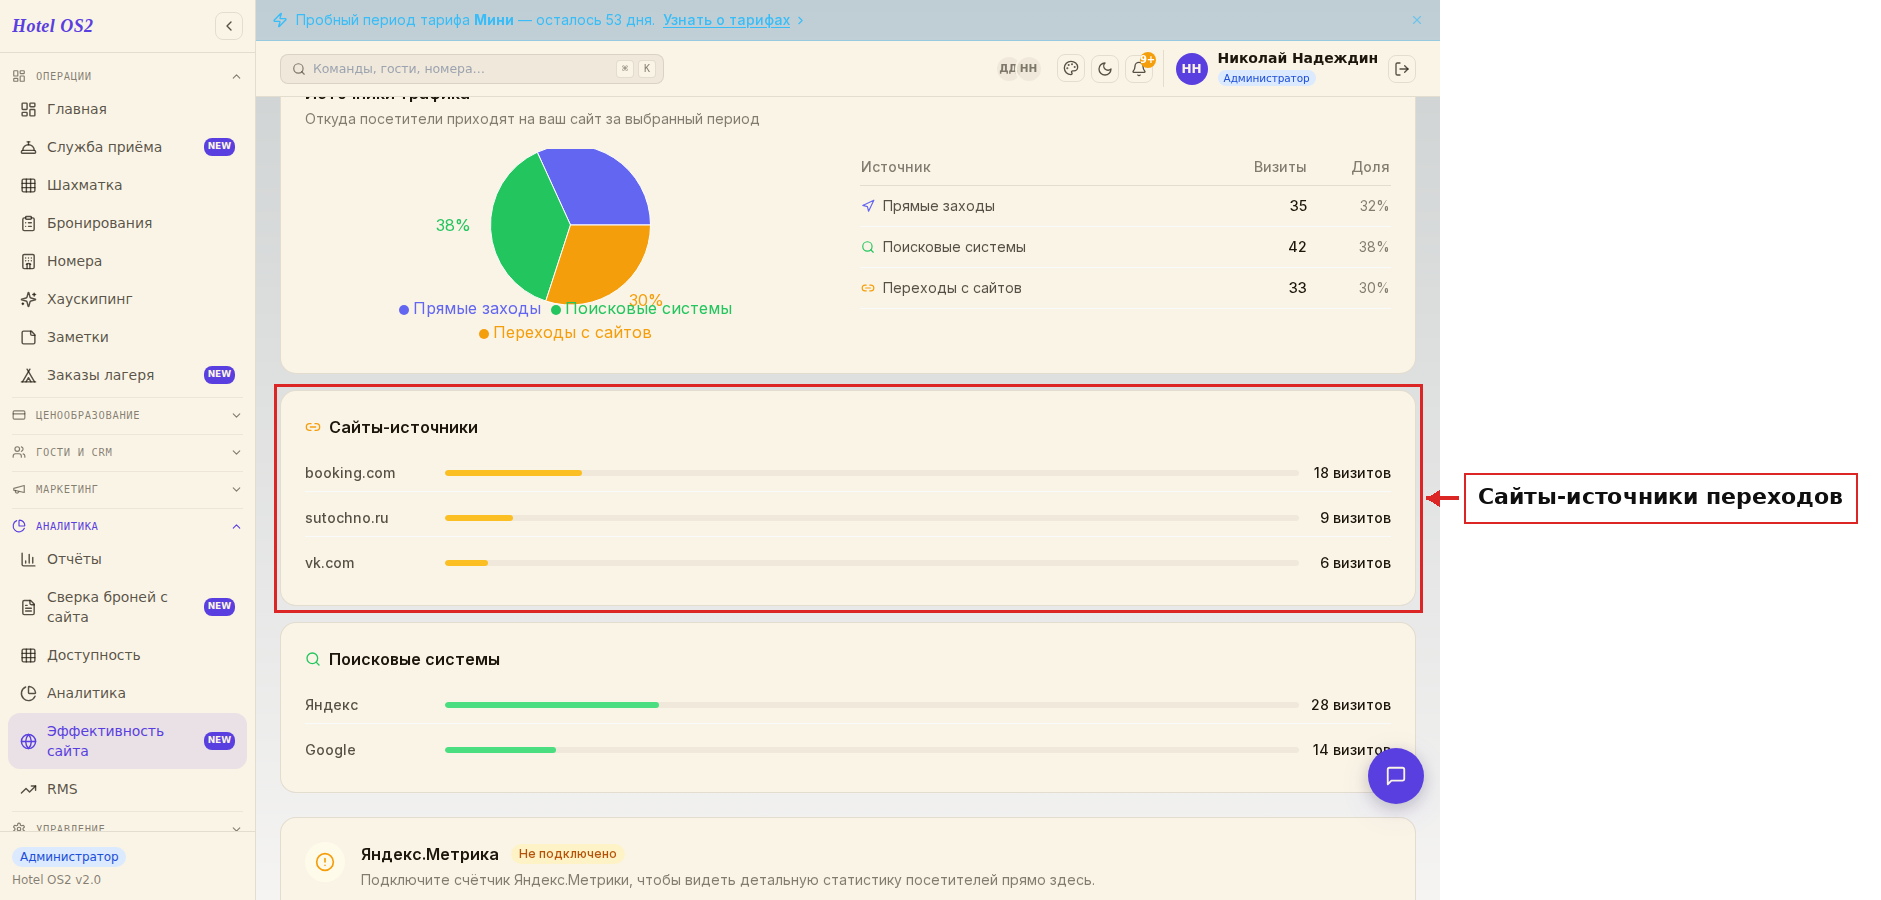Click the booking.com source row
1881x900 pixels.
pyautogui.click(x=848, y=473)
